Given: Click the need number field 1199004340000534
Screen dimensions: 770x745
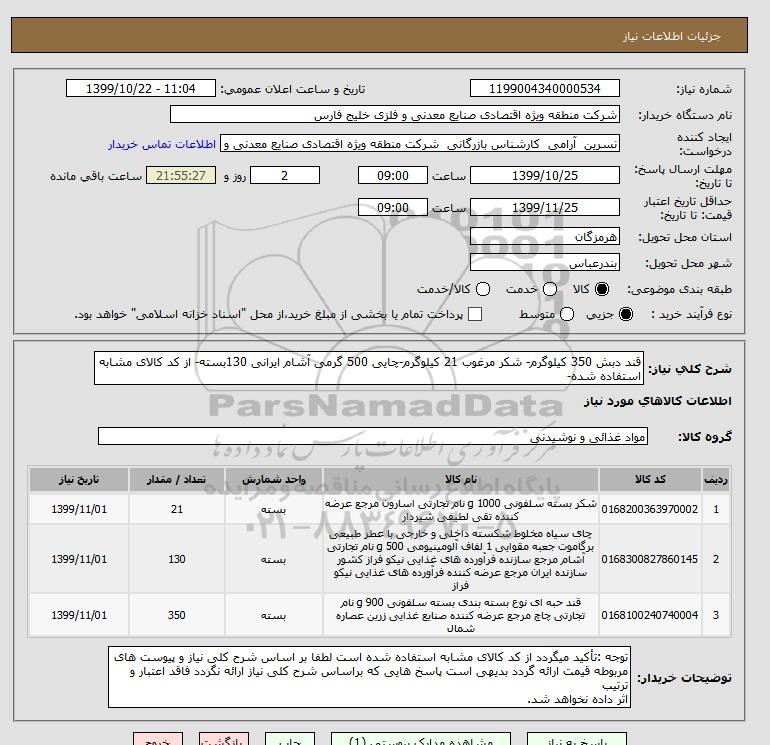Looking at the screenshot, I should [x=545, y=88].
